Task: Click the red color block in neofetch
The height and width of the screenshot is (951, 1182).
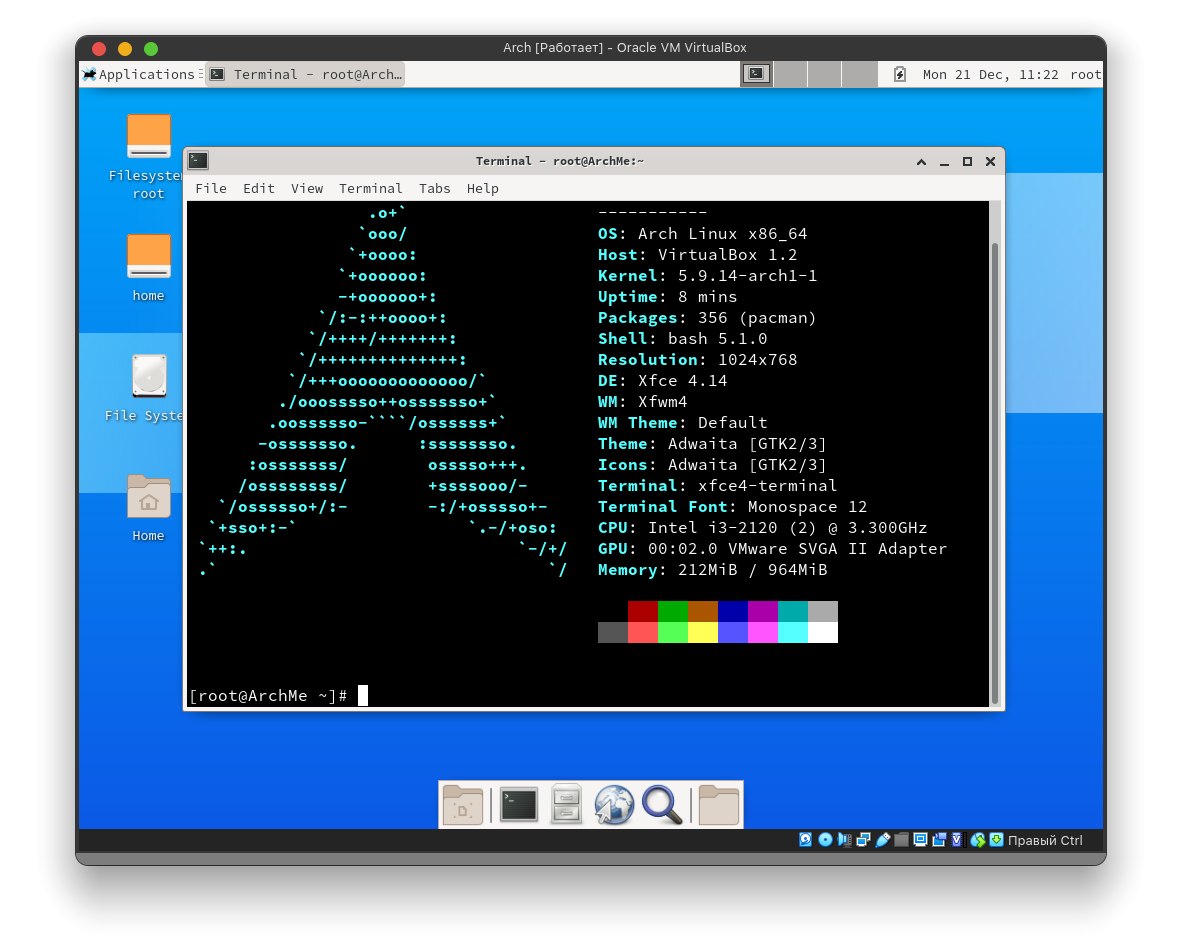Action: pyautogui.click(x=642, y=611)
